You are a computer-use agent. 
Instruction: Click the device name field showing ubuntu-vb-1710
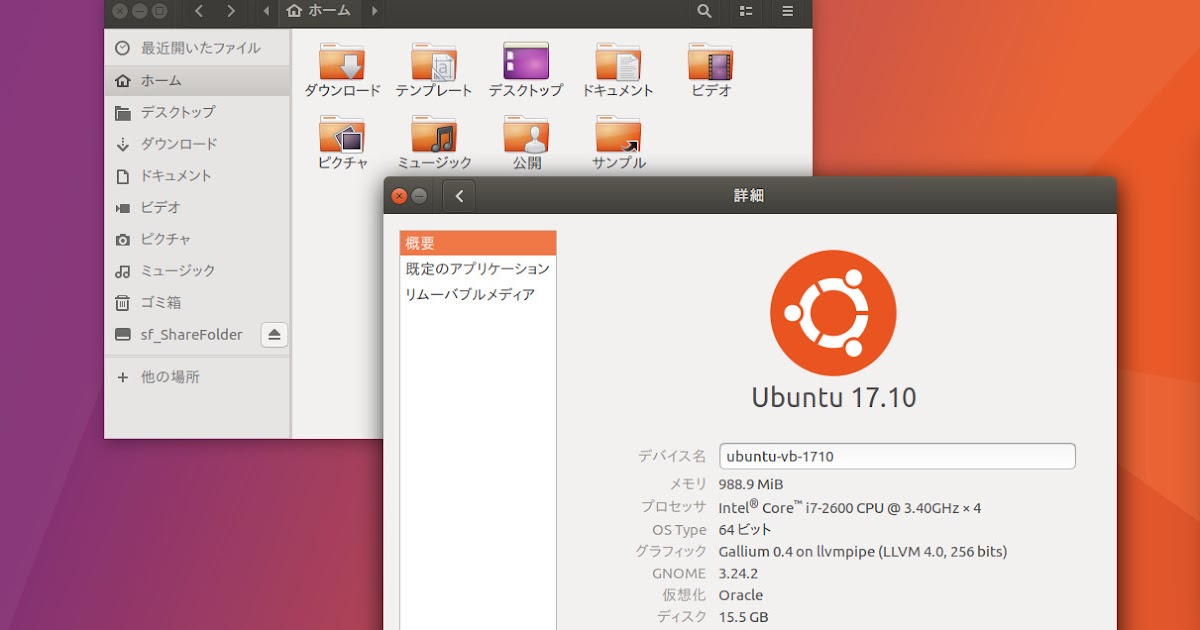[897, 456]
